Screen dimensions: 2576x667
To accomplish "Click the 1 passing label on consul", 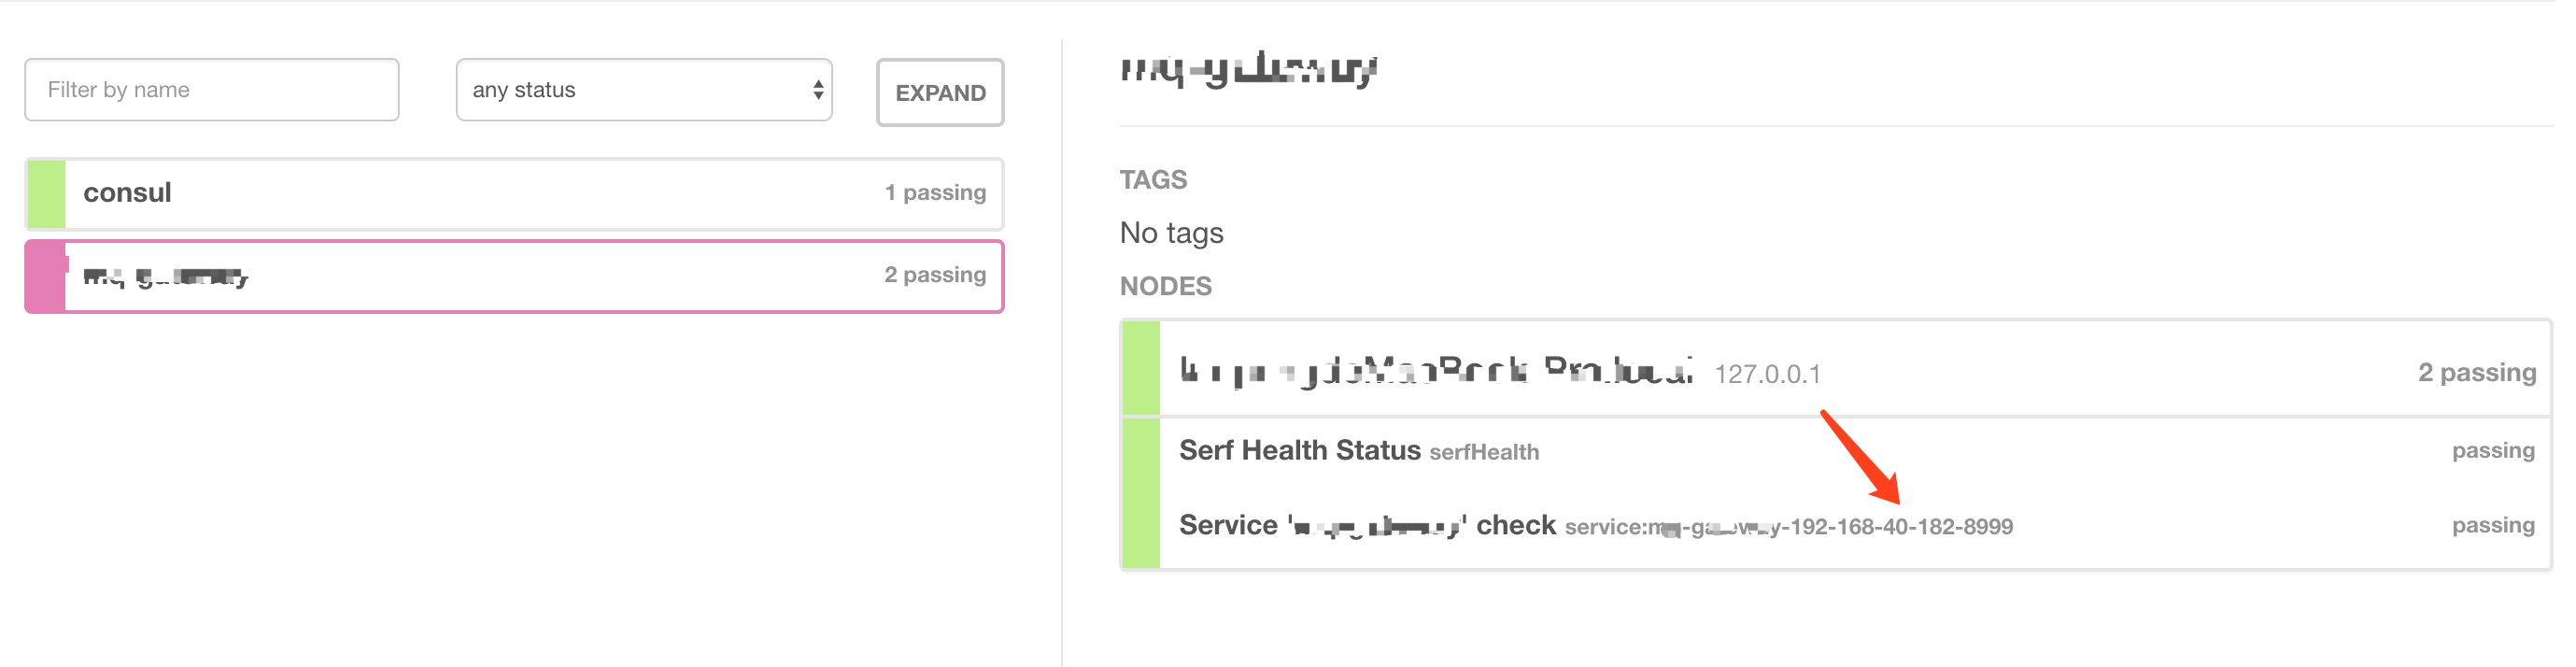I will (935, 192).
